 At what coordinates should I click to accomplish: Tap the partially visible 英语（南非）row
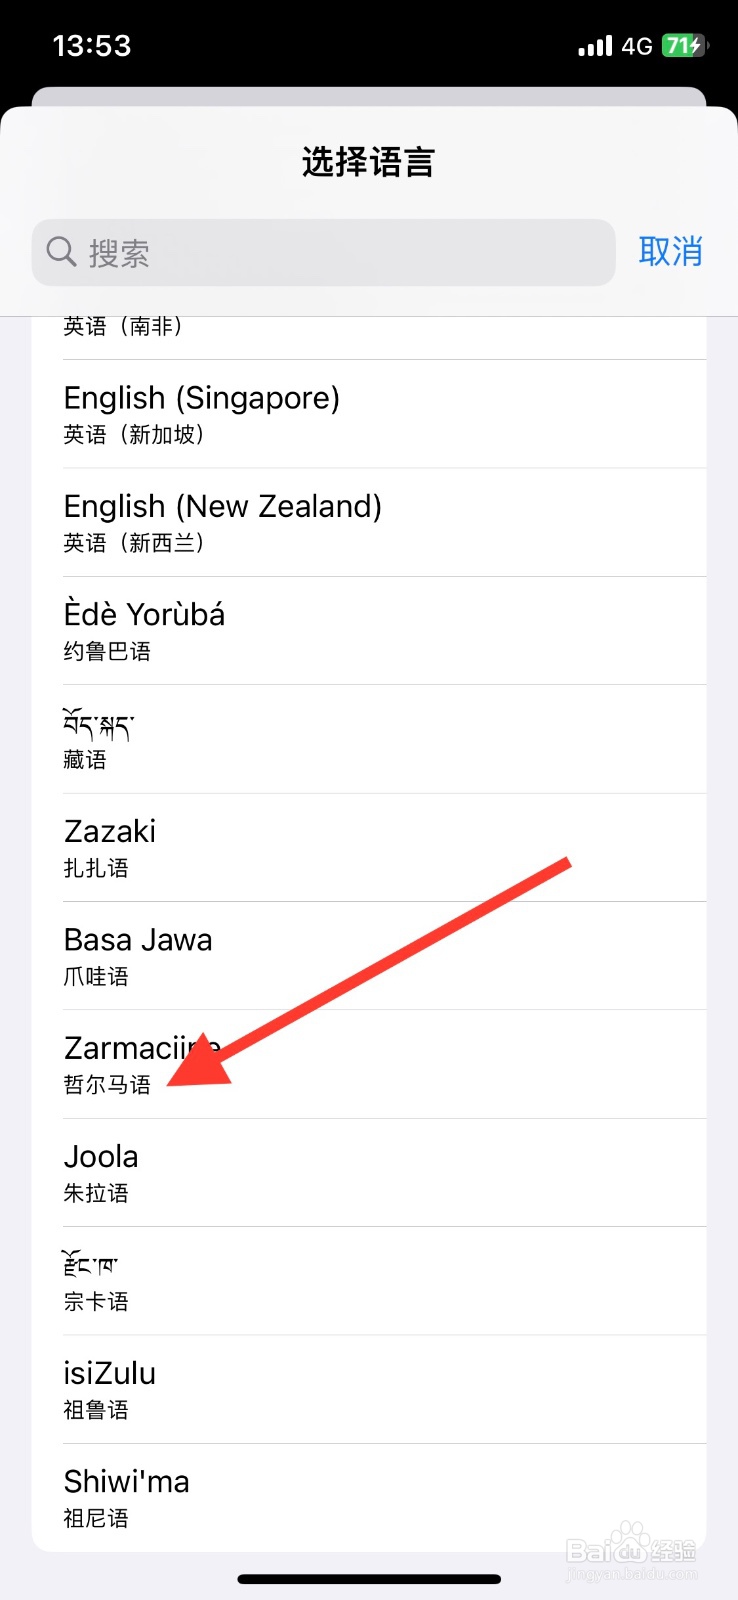369,338
